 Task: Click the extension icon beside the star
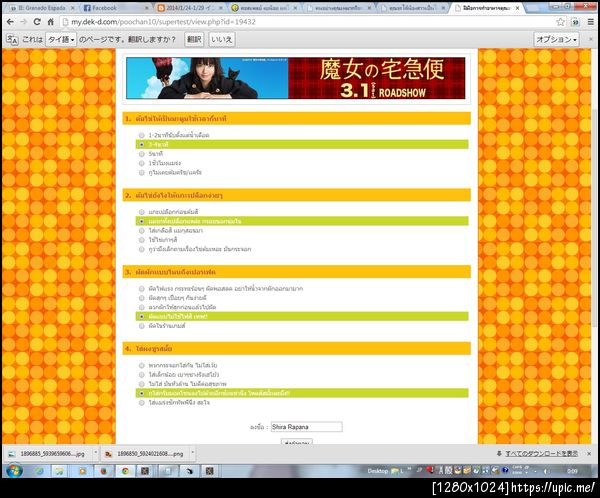coord(576,22)
